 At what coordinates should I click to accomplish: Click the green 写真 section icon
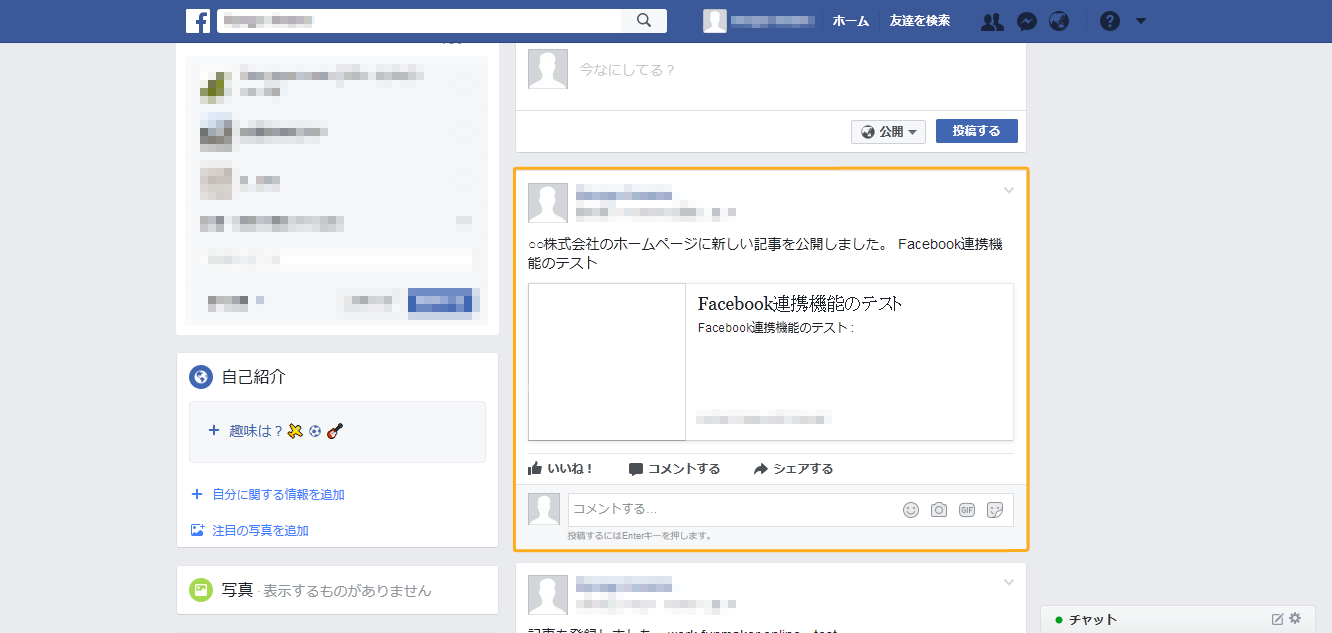click(x=201, y=590)
